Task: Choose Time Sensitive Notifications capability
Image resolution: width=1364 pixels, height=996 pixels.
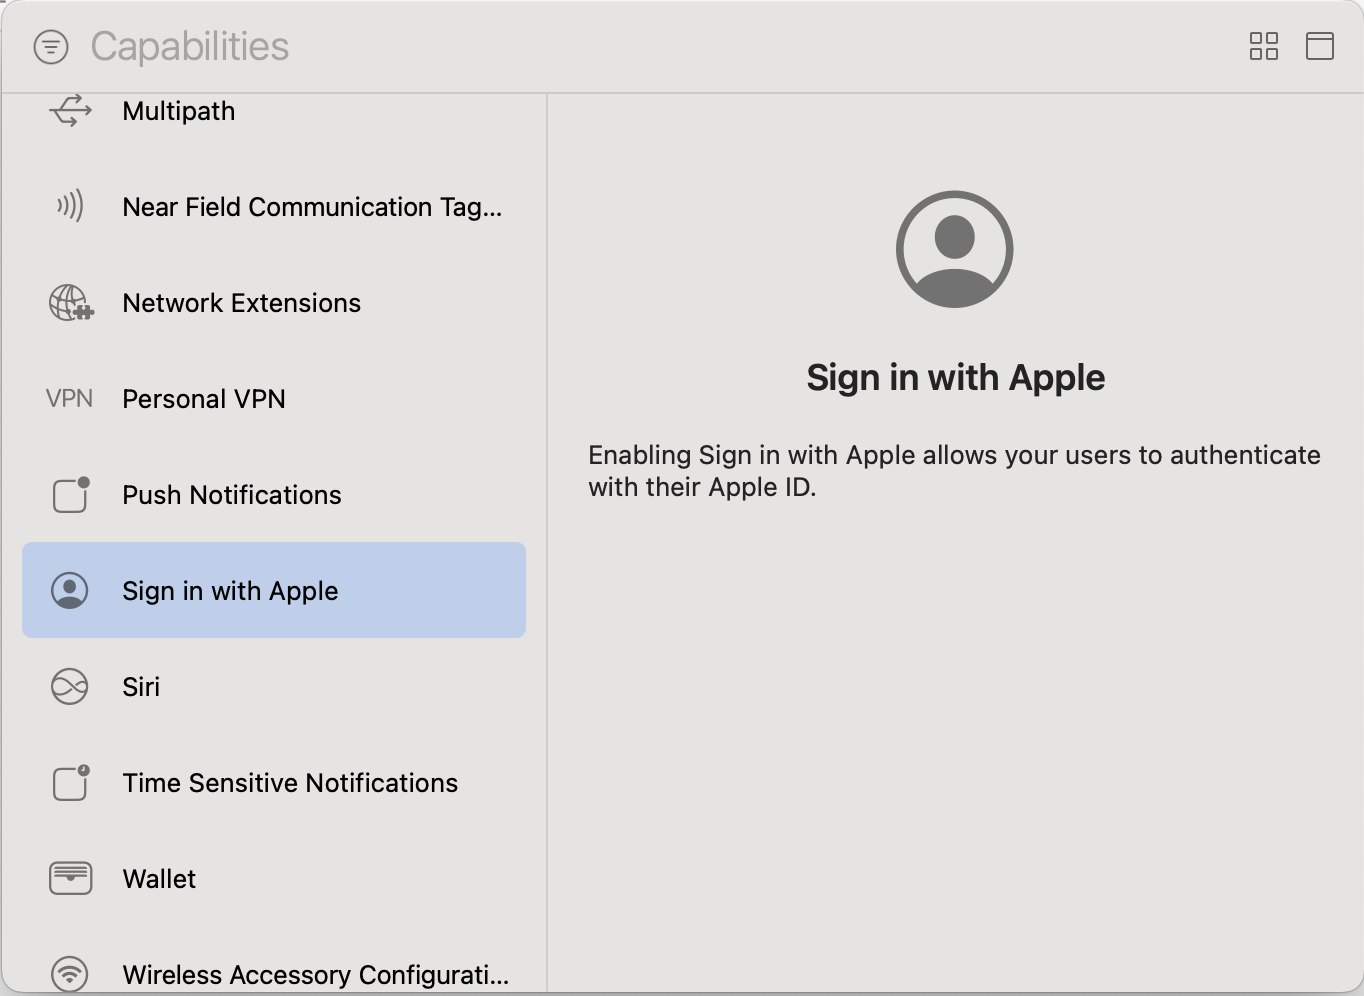Action: click(x=290, y=783)
